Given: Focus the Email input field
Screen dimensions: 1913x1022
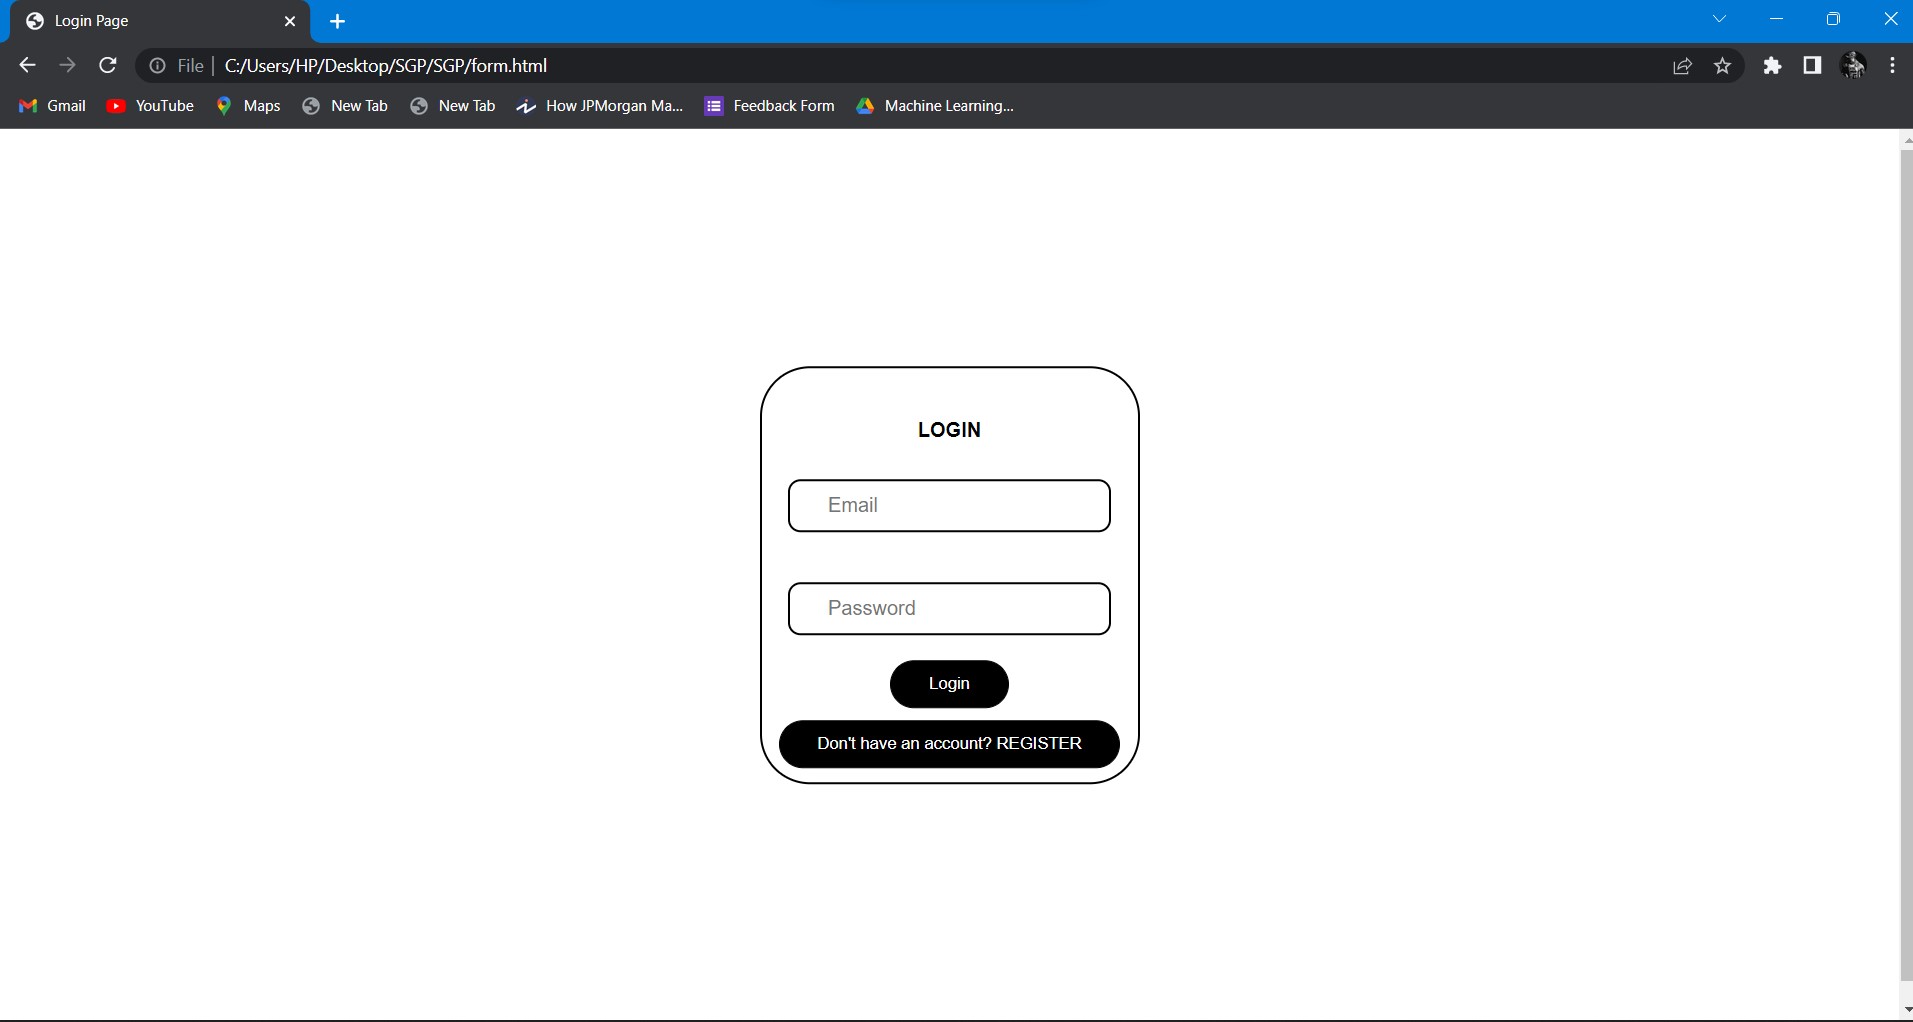Looking at the screenshot, I should point(949,506).
